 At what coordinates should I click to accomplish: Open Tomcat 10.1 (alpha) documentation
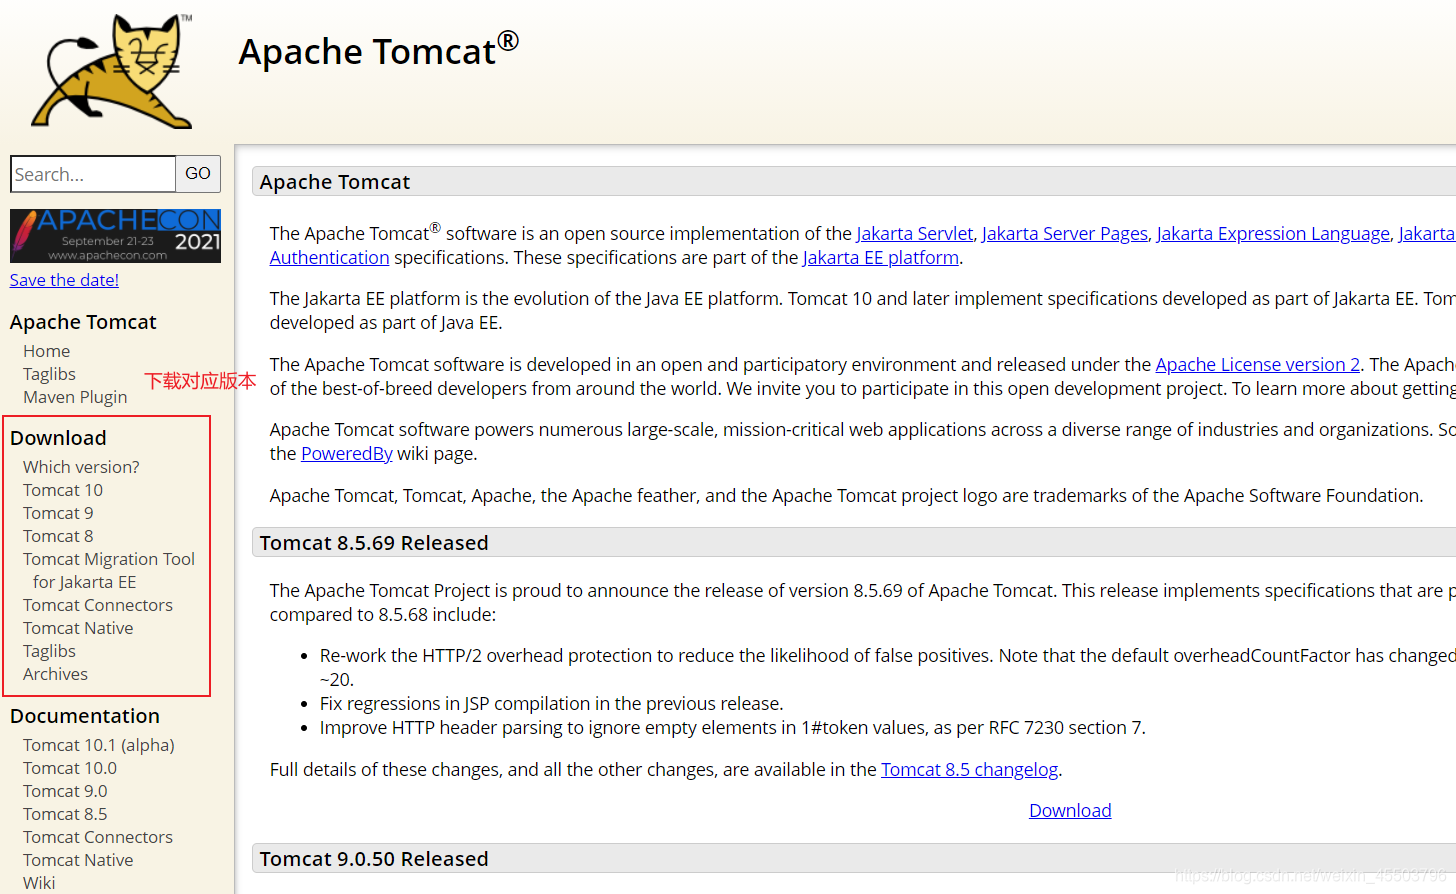point(99,745)
